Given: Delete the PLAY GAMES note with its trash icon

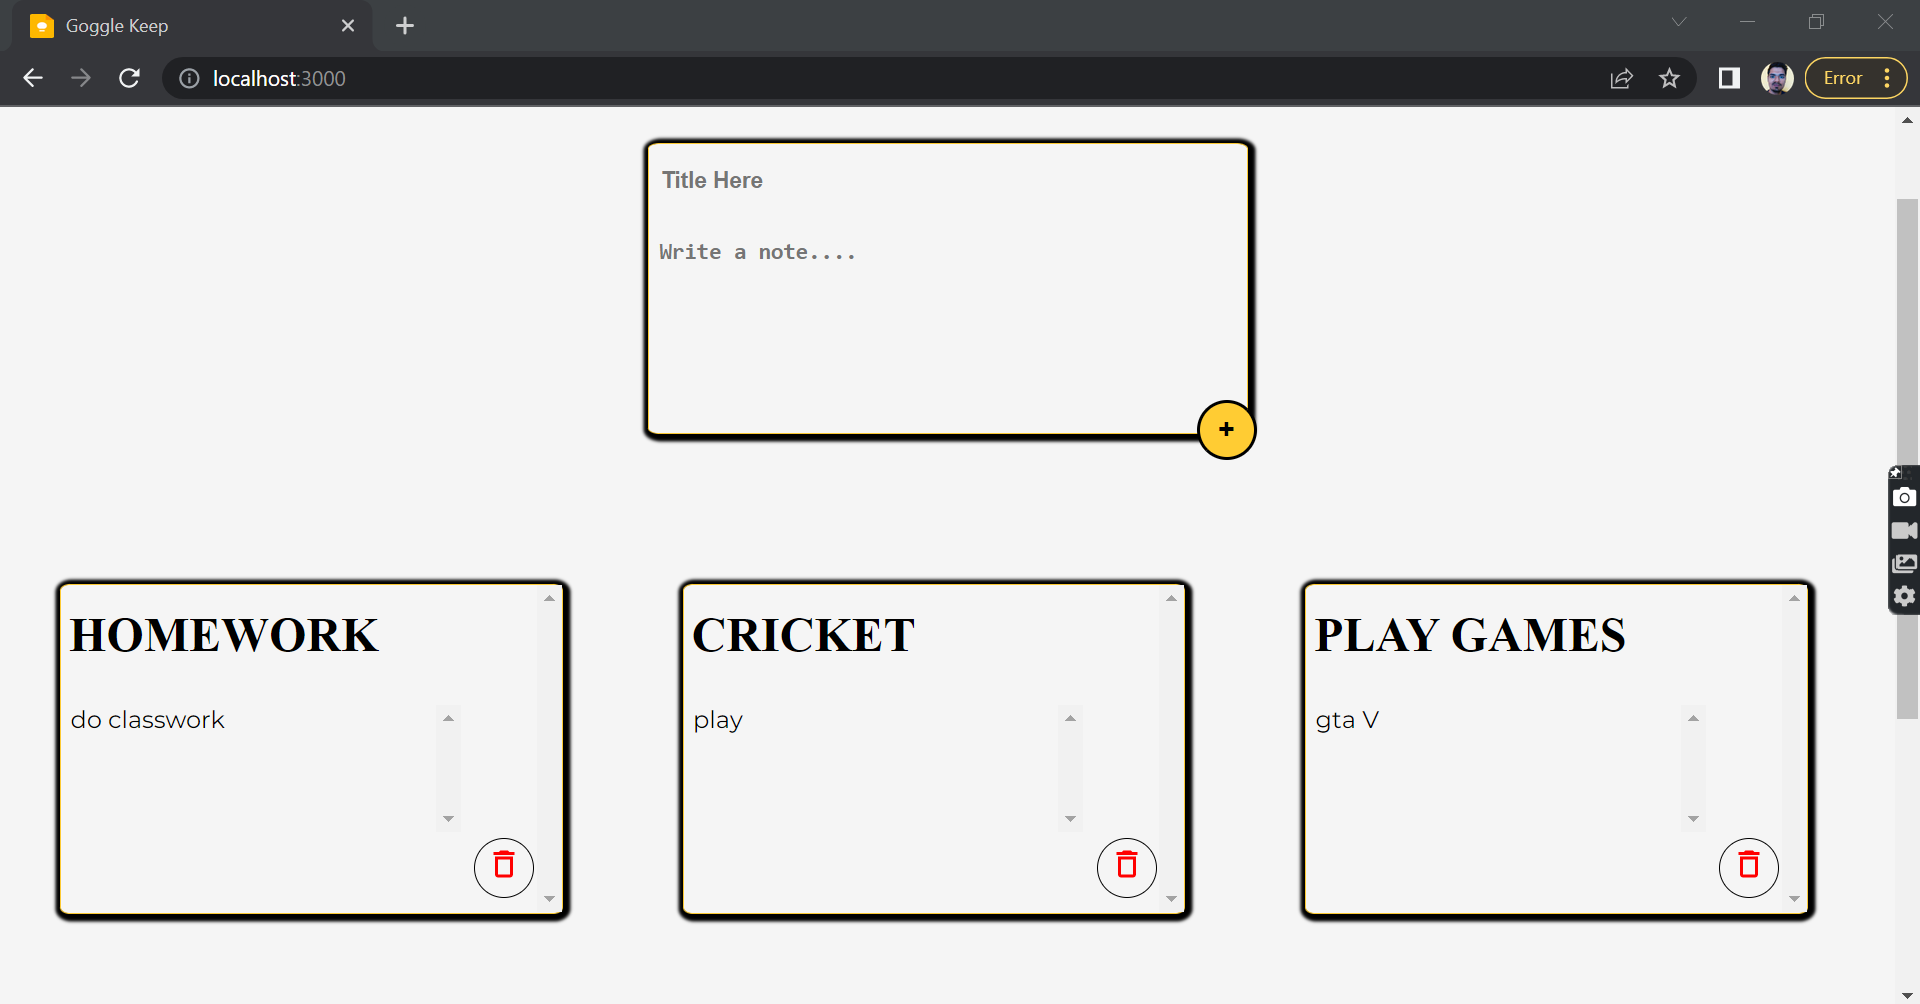Looking at the screenshot, I should pos(1747,867).
